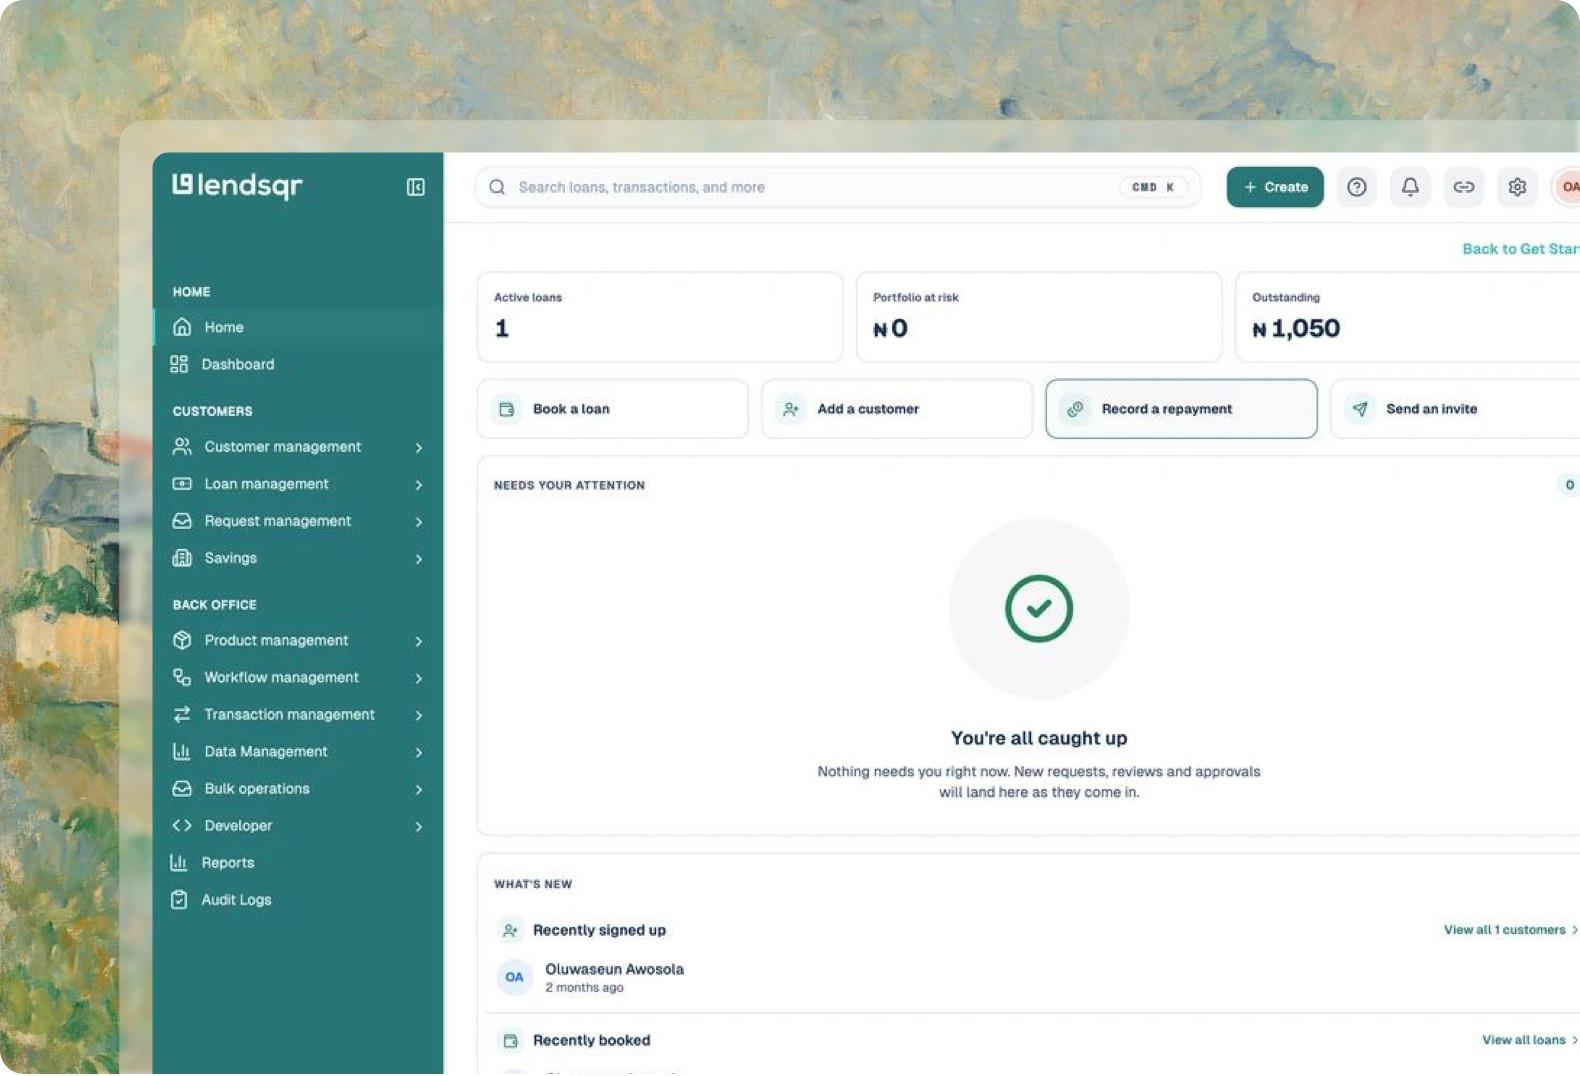Screen dimensions: 1580x1076
Task: Click Add a customer button
Action: [x=897, y=409]
